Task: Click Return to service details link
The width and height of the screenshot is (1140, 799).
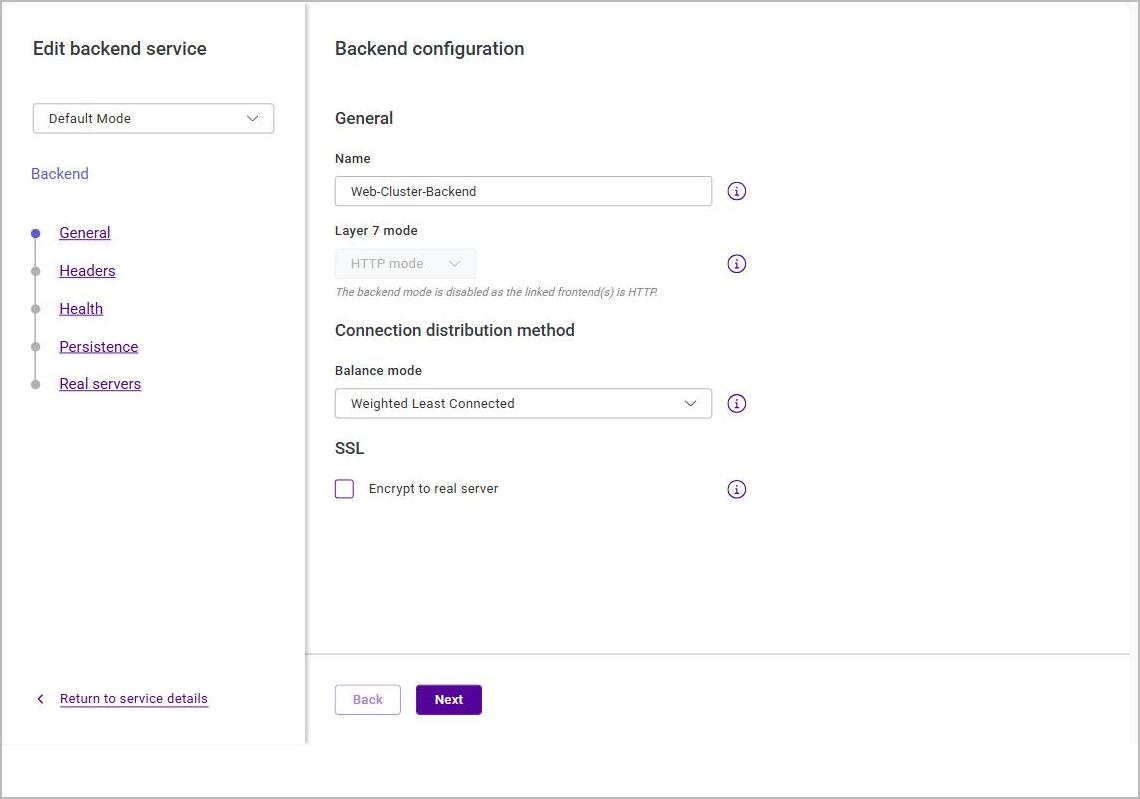Action: coord(134,699)
